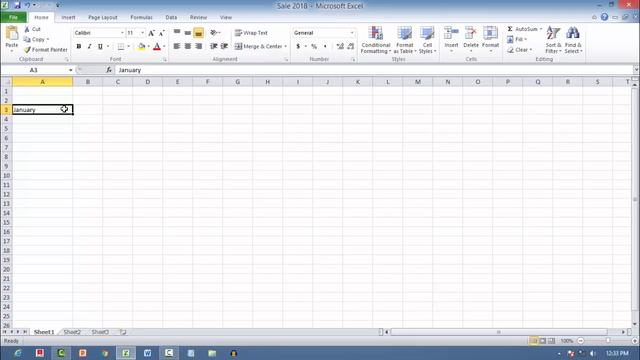The width and height of the screenshot is (640, 360).
Task: Click the Delete cells icon
Action: click(x=471, y=33)
